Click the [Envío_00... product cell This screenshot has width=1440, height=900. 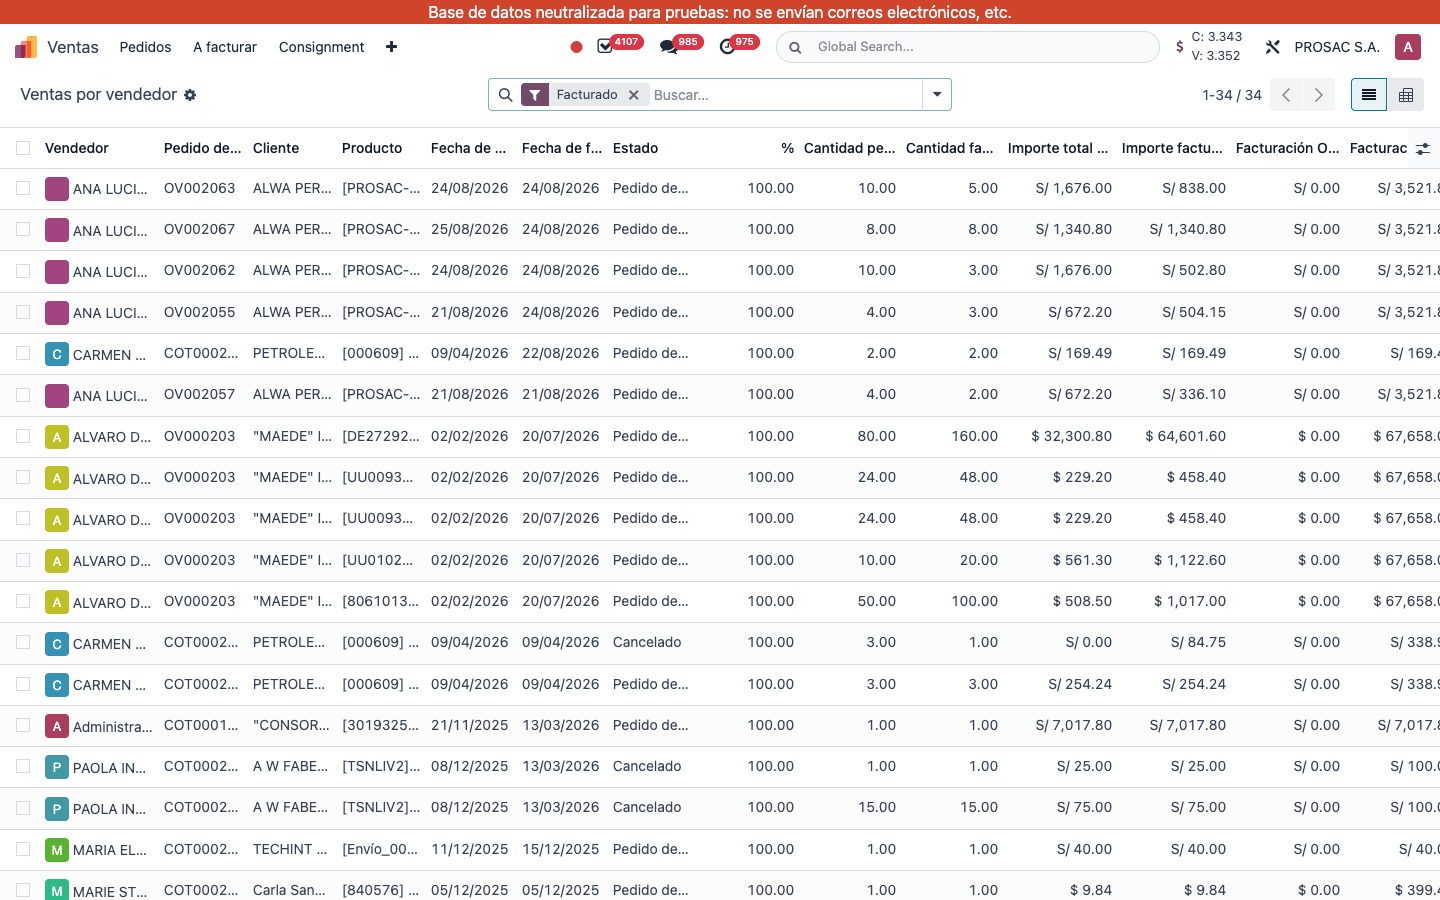[379, 849]
